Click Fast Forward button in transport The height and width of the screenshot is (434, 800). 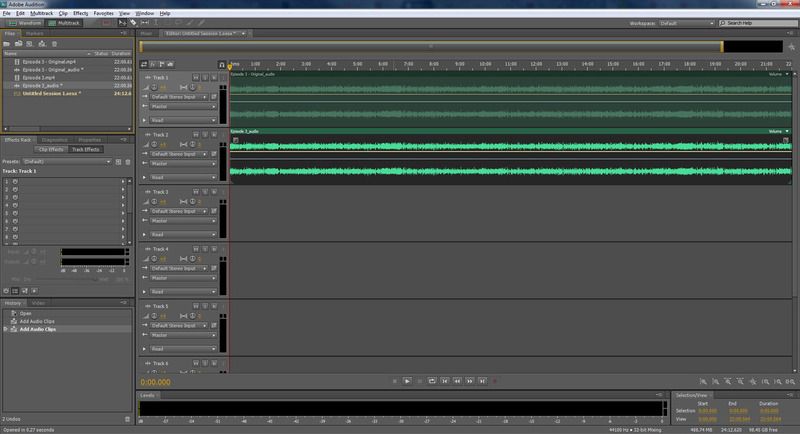[x=469, y=381]
